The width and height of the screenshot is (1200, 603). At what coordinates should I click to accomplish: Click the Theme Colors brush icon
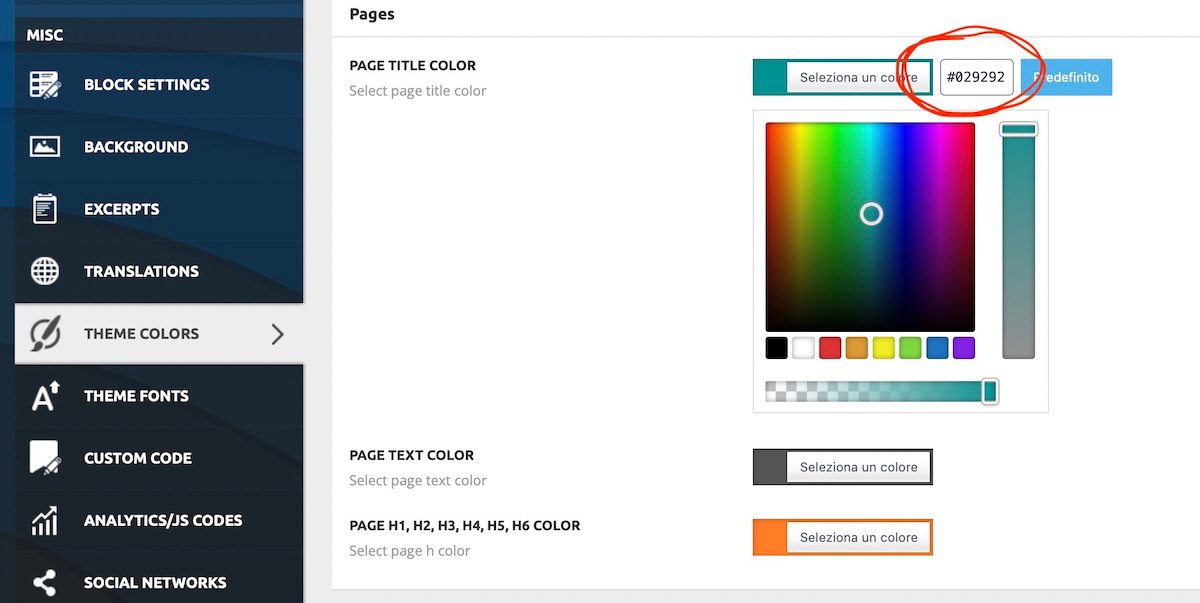tap(45, 333)
